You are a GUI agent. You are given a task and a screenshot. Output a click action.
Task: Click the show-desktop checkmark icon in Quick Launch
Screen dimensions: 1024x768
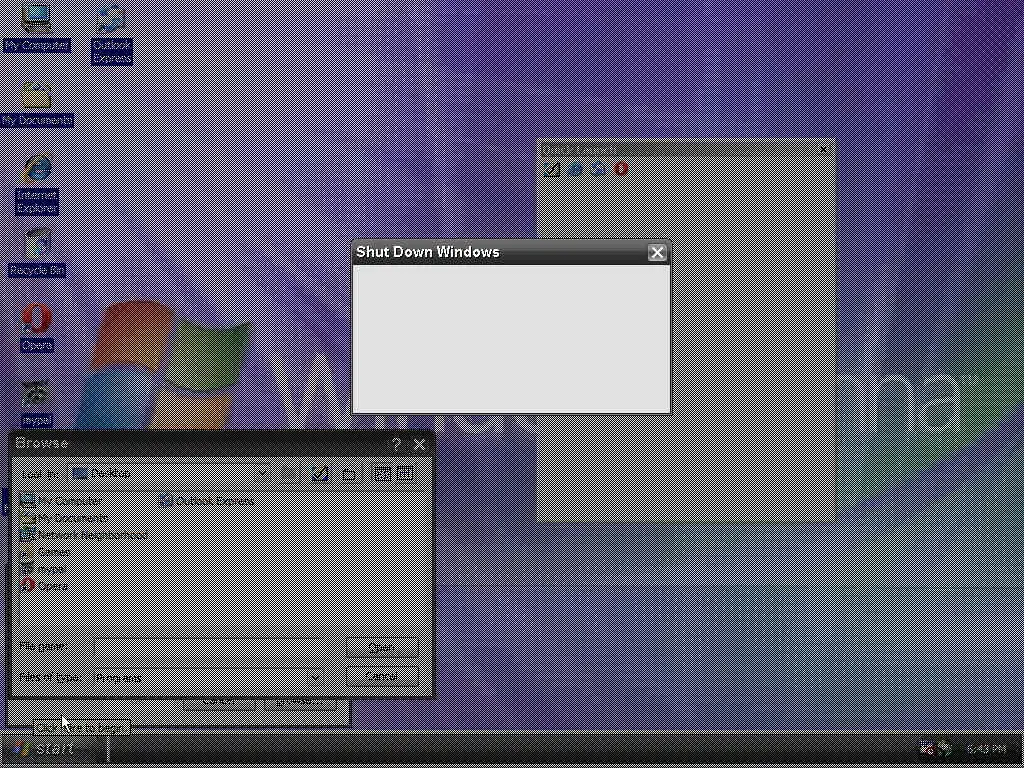[552, 170]
